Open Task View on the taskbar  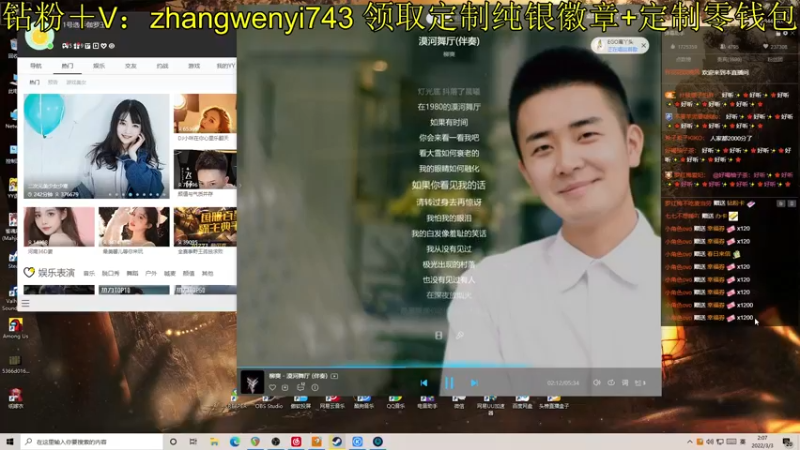tap(193, 441)
